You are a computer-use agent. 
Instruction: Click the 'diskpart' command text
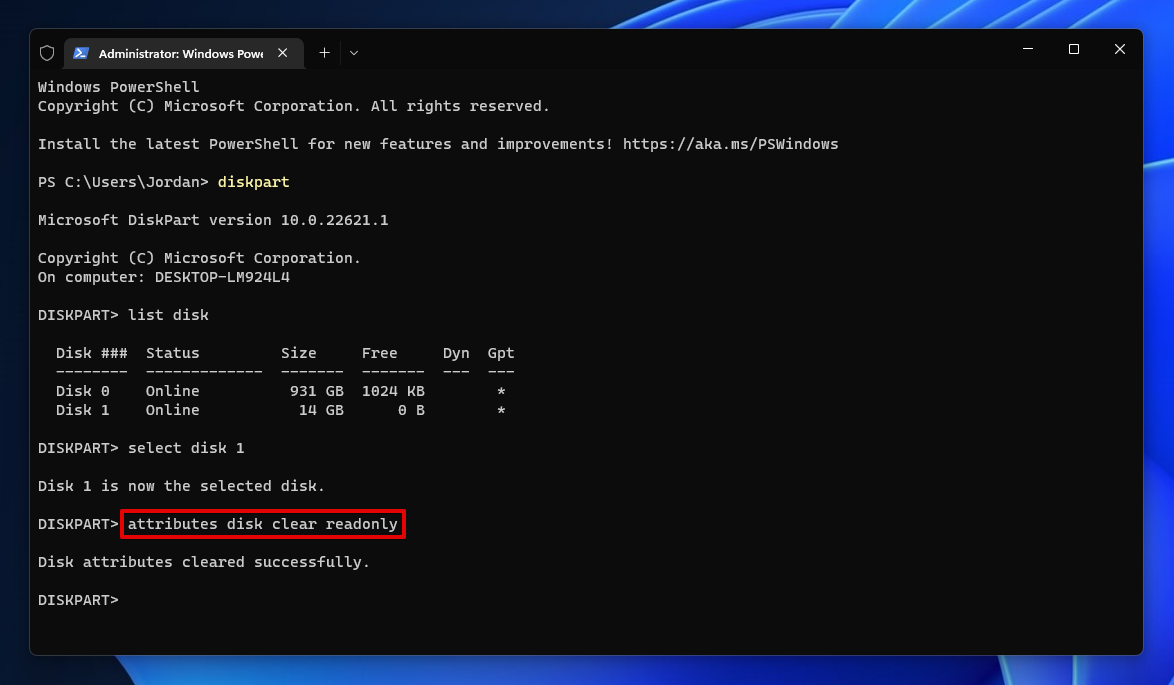[x=253, y=182]
